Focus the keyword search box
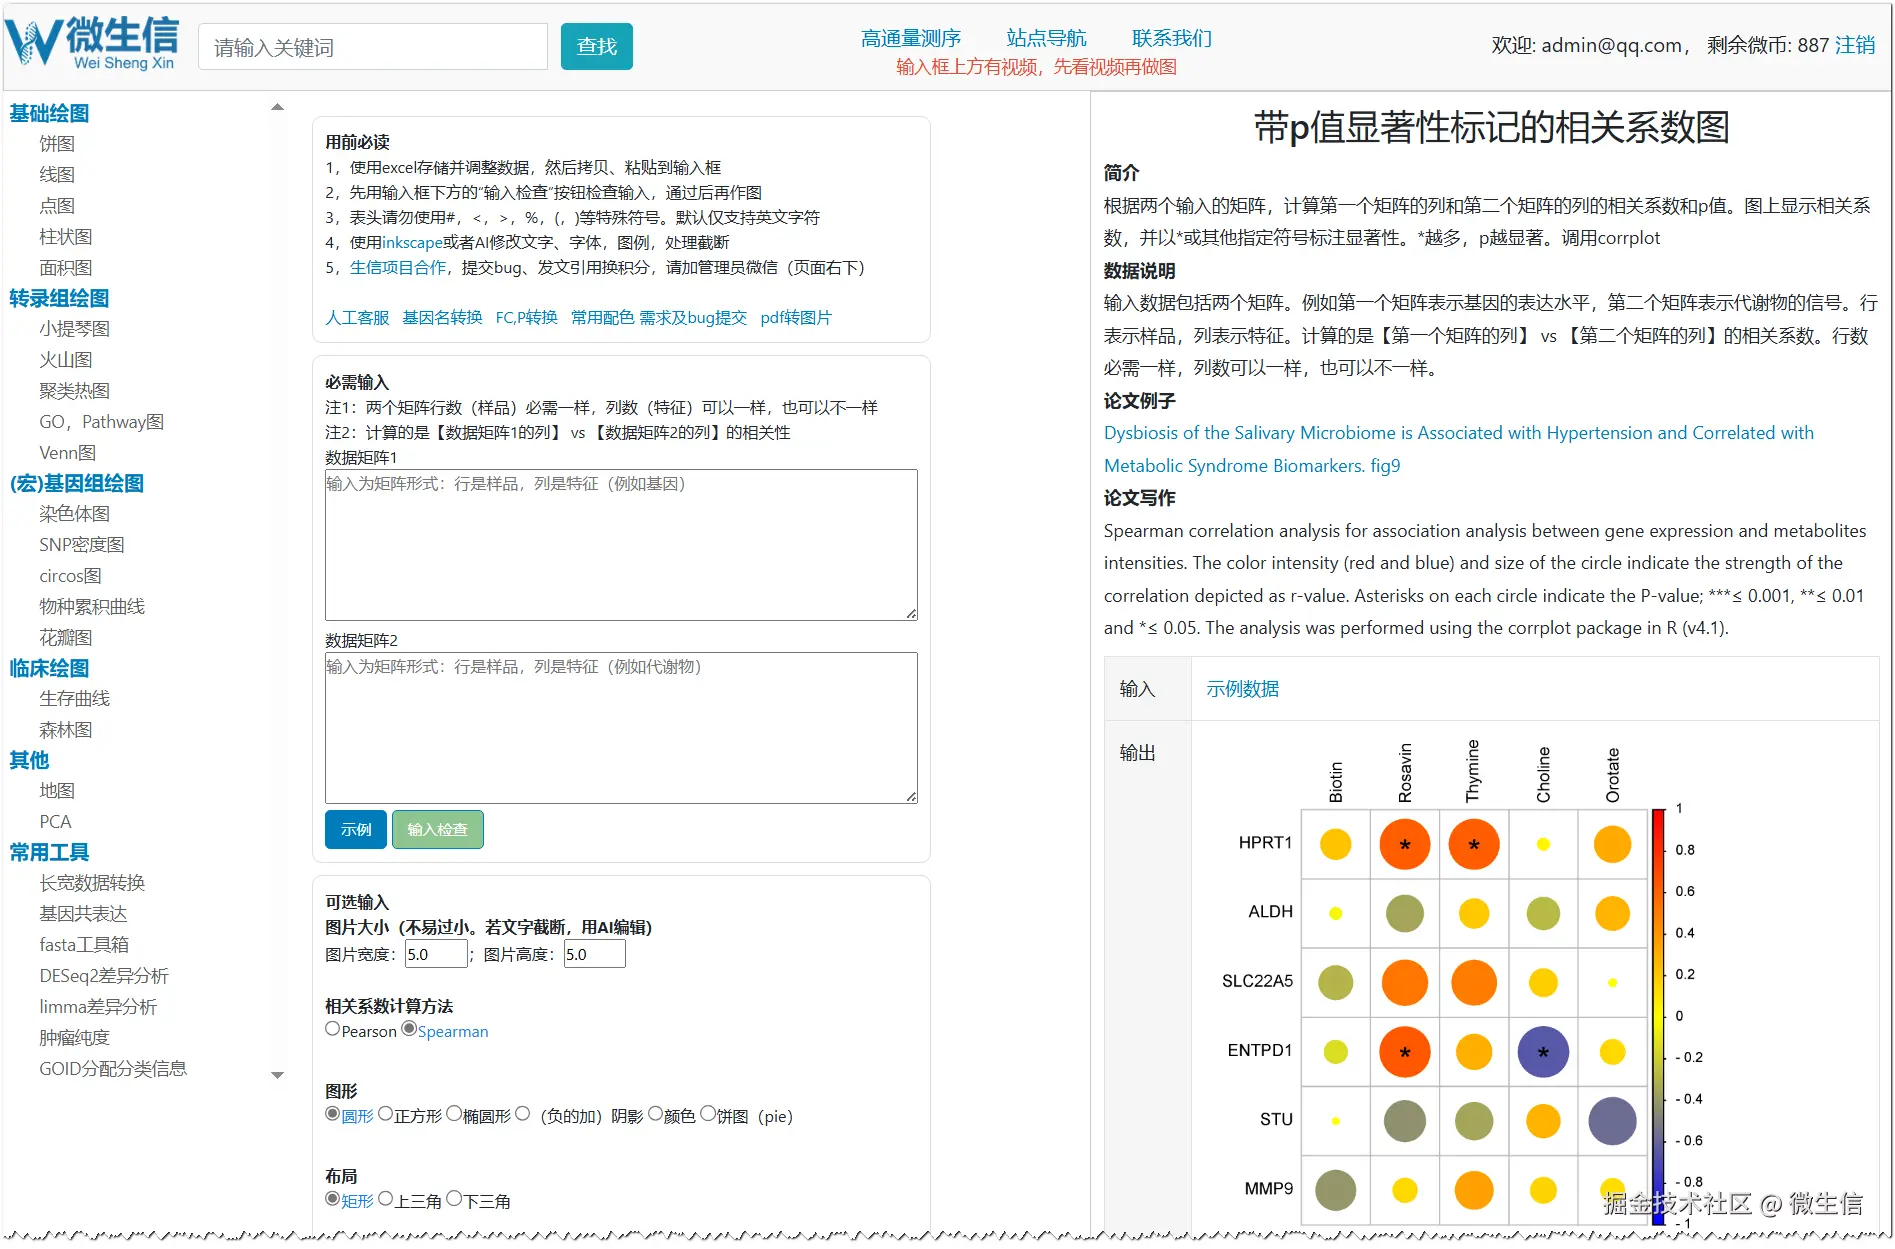 click(373, 47)
